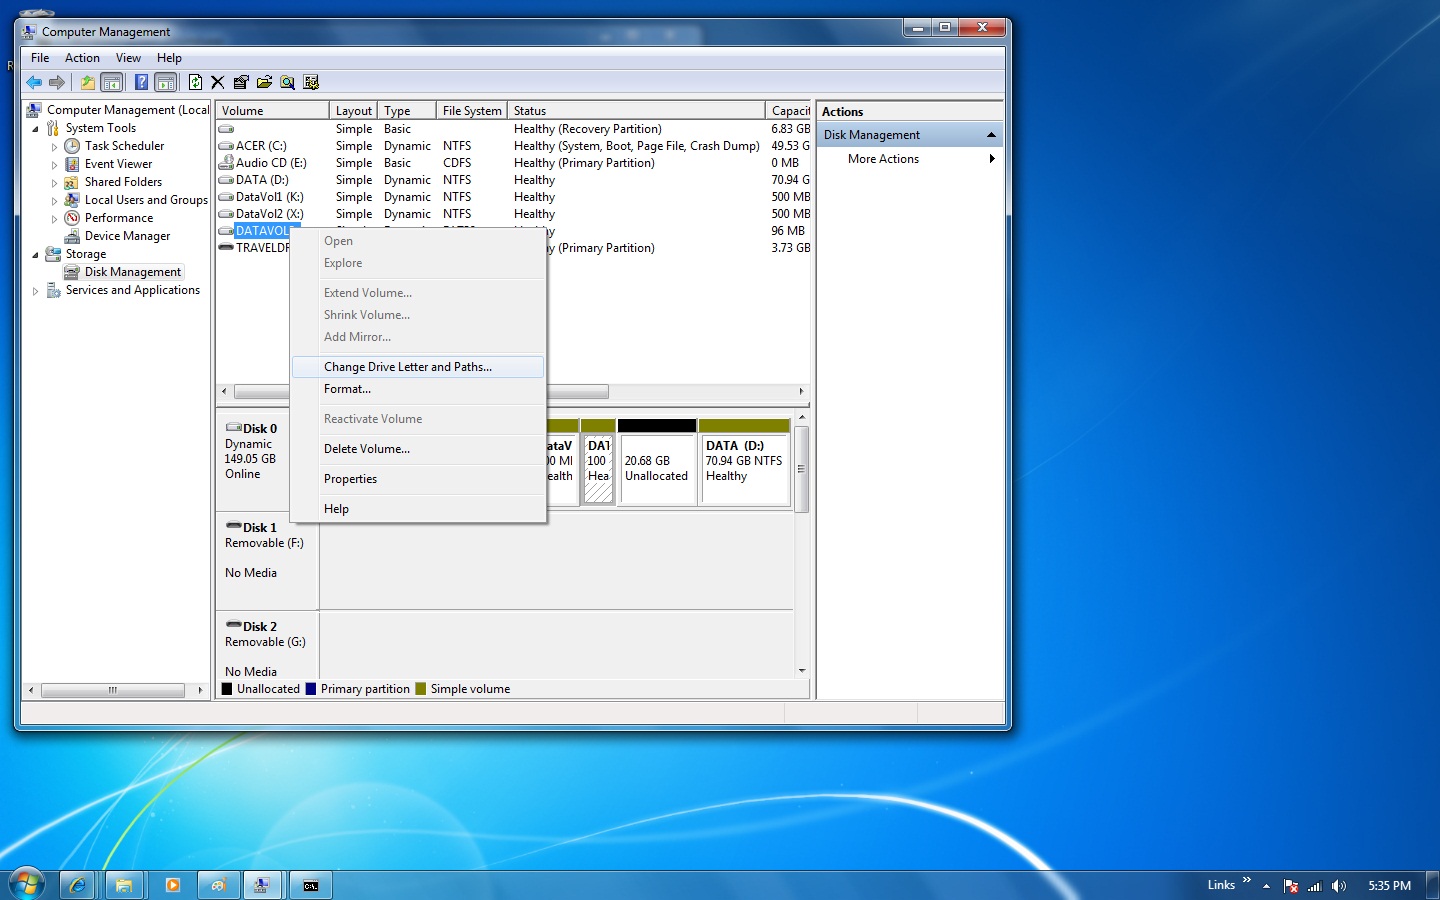Toggle the Show/Hide Action Pane icon

coord(166,82)
